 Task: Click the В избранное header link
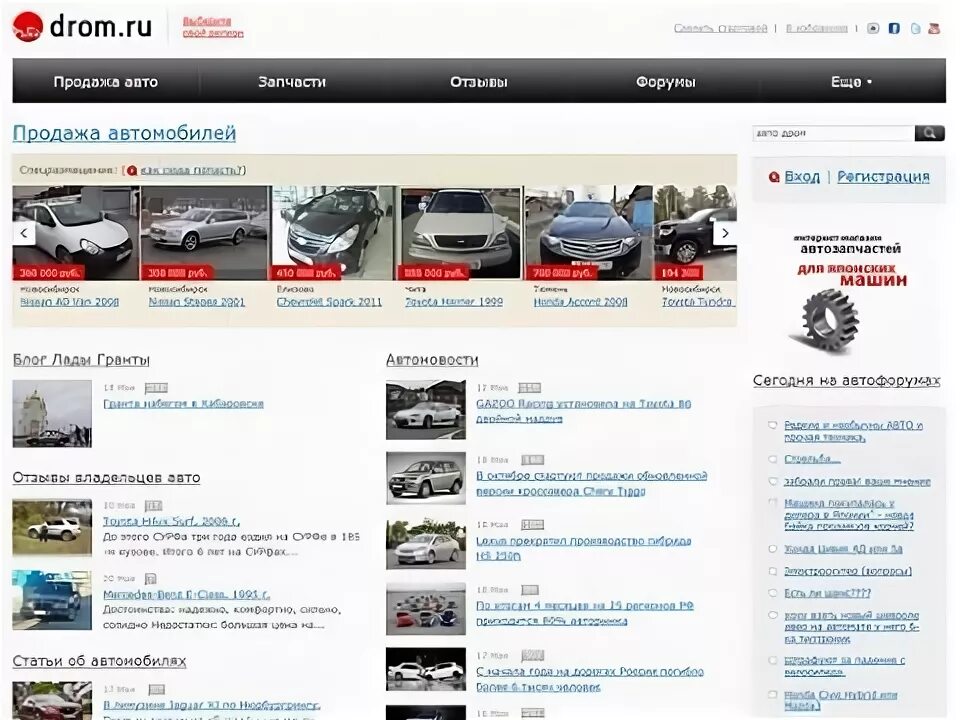coord(816,28)
